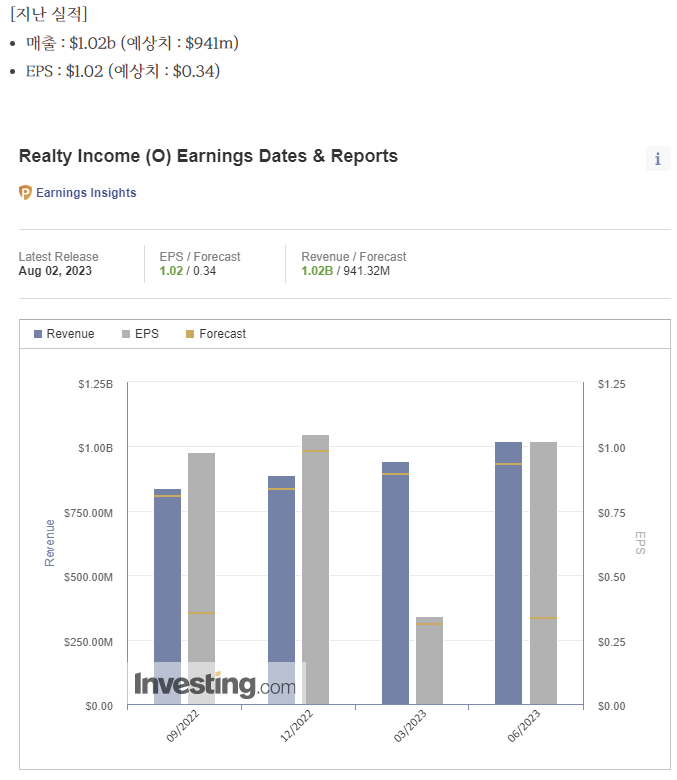Image resolution: width=677 pixels, height=780 pixels.
Task: Toggle EPS series in chart legend
Action: click(x=141, y=334)
